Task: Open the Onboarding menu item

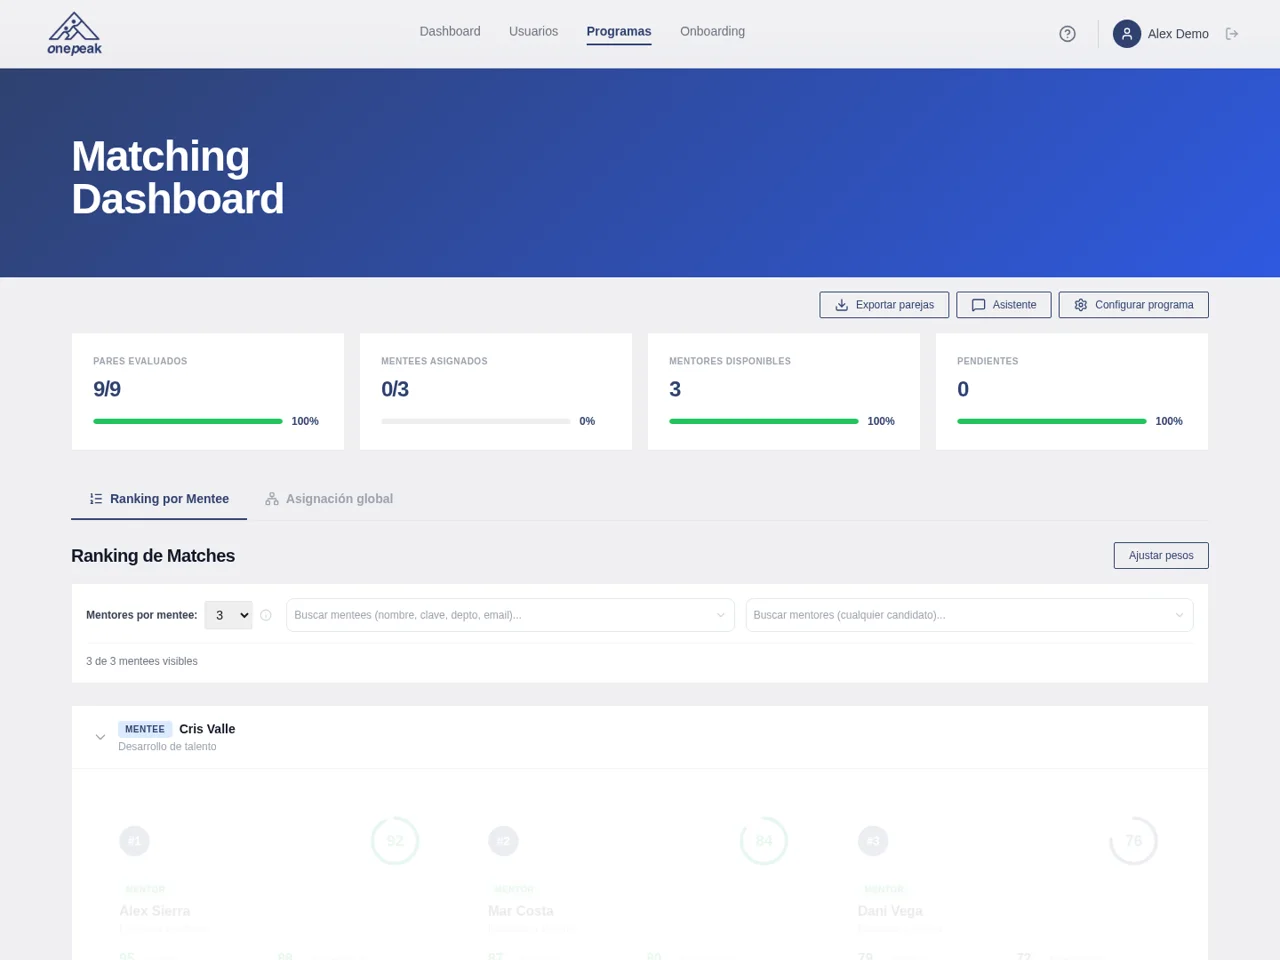Action: (712, 31)
